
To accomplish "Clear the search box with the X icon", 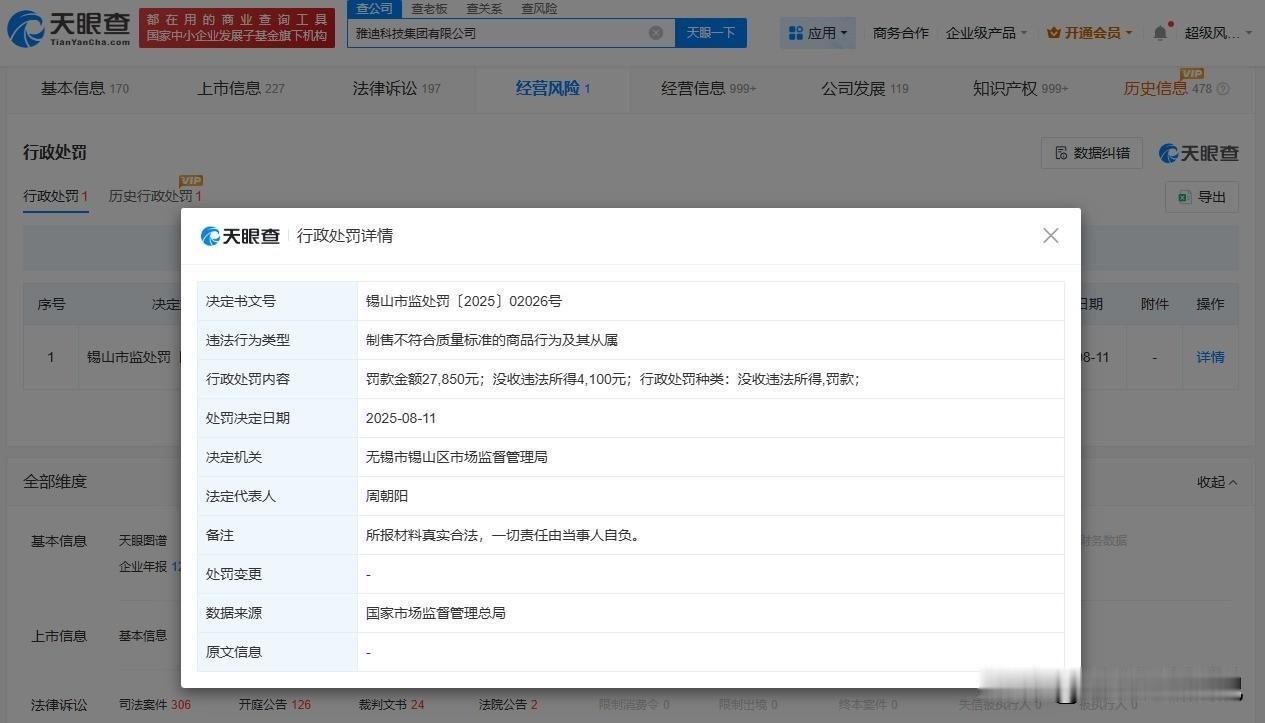I will pos(656,33).
